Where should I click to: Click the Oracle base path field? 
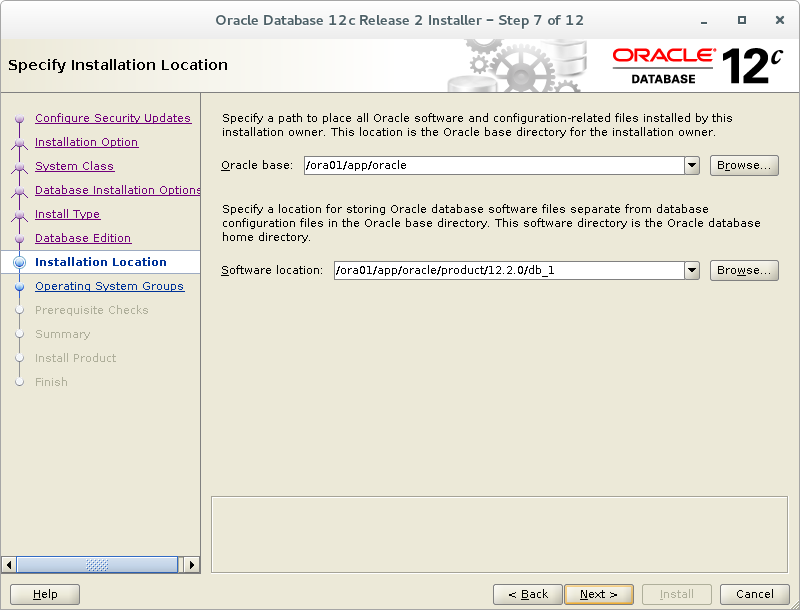tap(494, 165)
